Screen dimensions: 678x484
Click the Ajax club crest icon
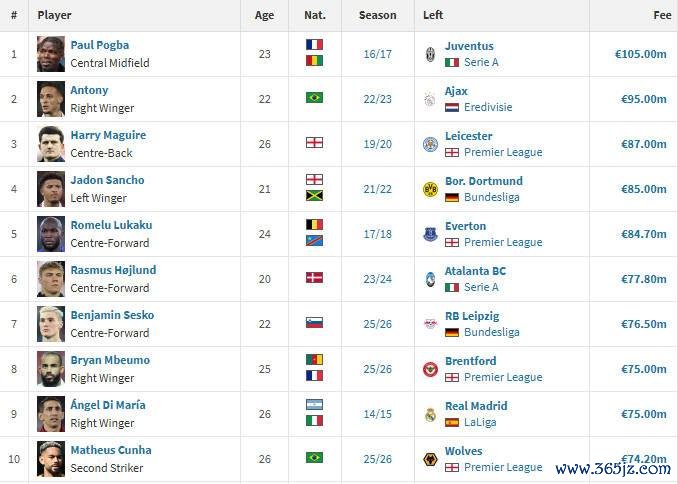point(430,99)
